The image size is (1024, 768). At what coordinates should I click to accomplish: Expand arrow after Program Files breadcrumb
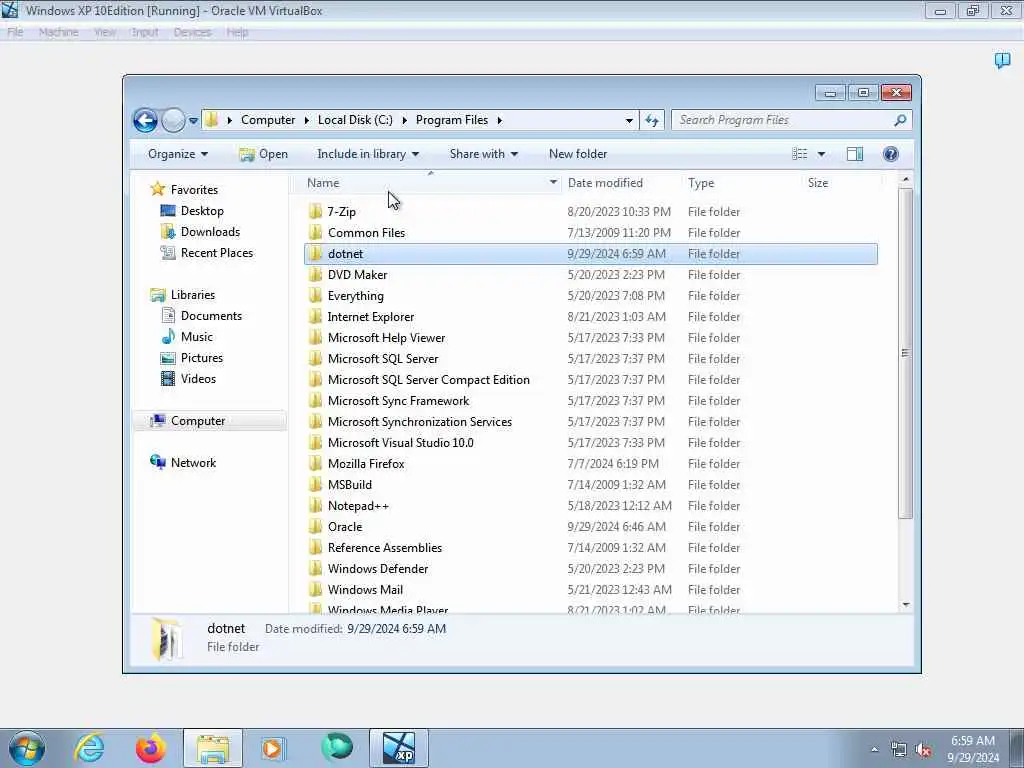pos(500,120)
